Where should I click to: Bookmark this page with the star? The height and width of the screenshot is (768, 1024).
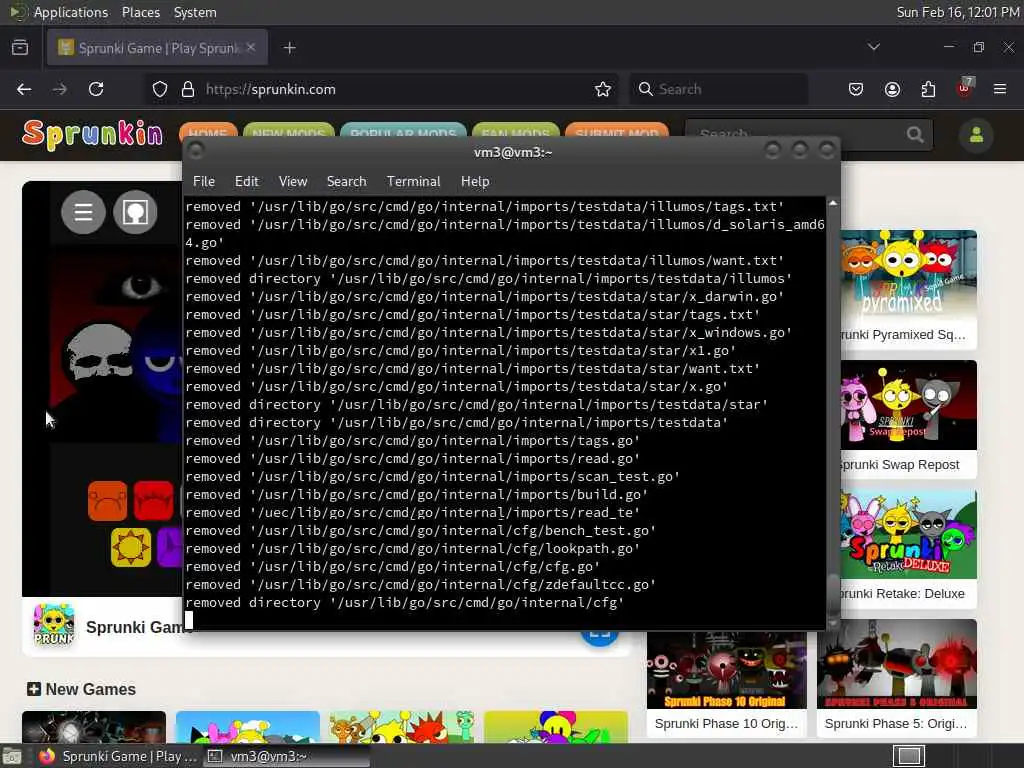coord(603,89)
